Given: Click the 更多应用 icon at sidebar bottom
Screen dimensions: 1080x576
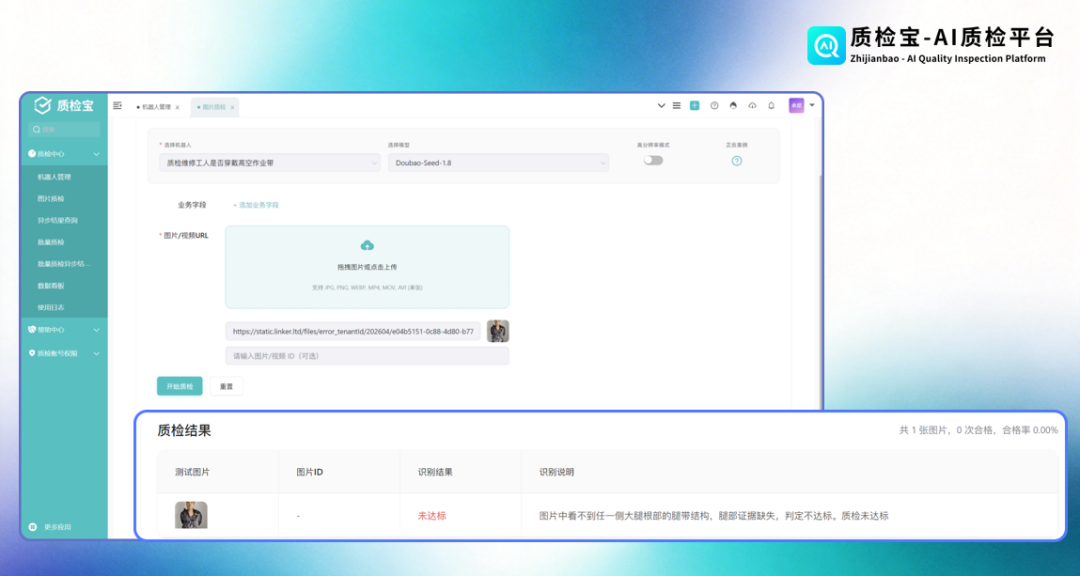Looking at the screenshot, I should (x=32, y=527).
